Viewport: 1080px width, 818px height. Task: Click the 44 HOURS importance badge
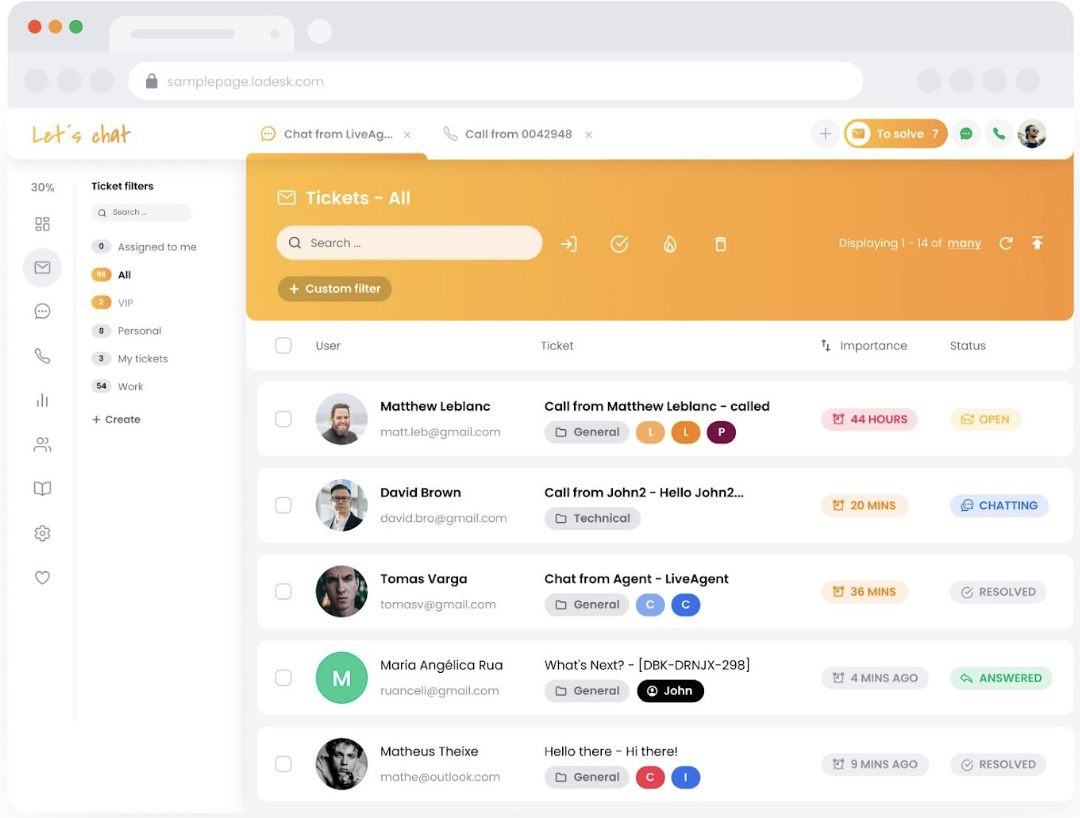[869, 419]
